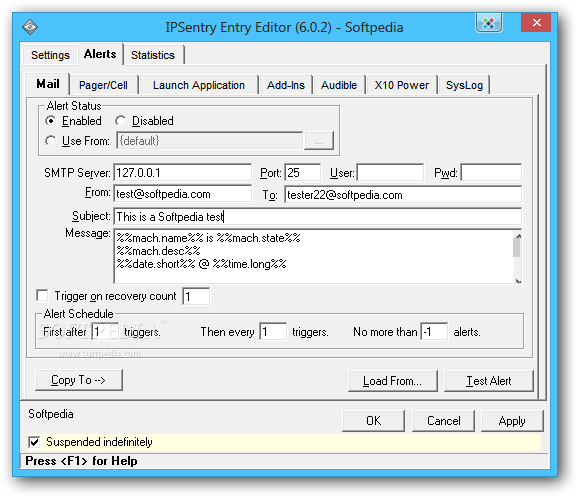This screenshot has height=497, width=578.
Task: Click the Port field showing 25
Action: [x=302, y=173]
